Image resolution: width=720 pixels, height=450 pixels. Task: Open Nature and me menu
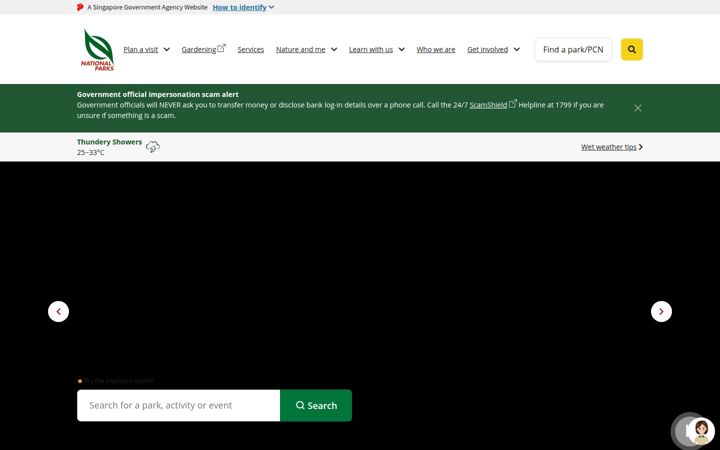(x=300, y=50)
